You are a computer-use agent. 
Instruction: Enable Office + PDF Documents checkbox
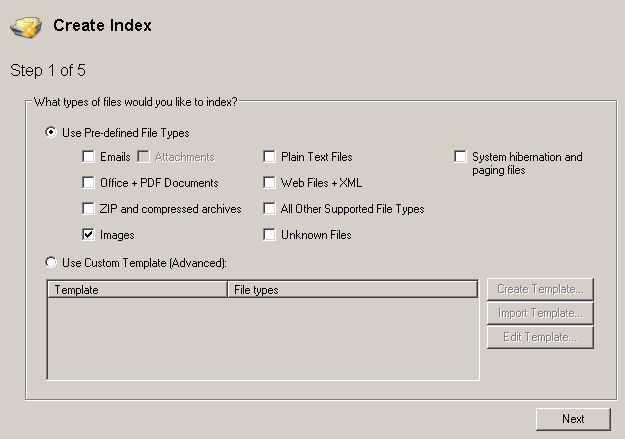[89, 183]
